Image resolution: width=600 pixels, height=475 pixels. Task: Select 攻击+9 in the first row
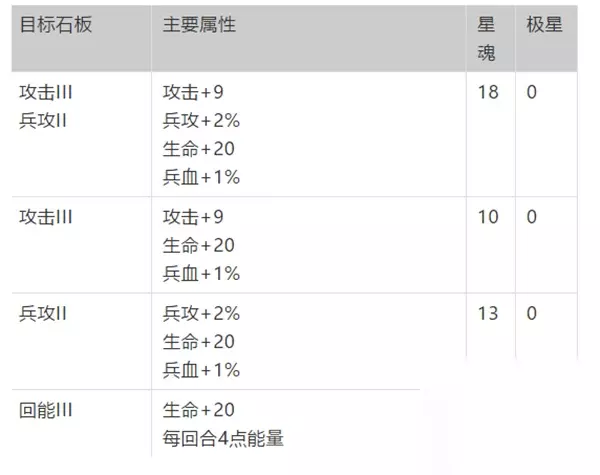(193, 93)
